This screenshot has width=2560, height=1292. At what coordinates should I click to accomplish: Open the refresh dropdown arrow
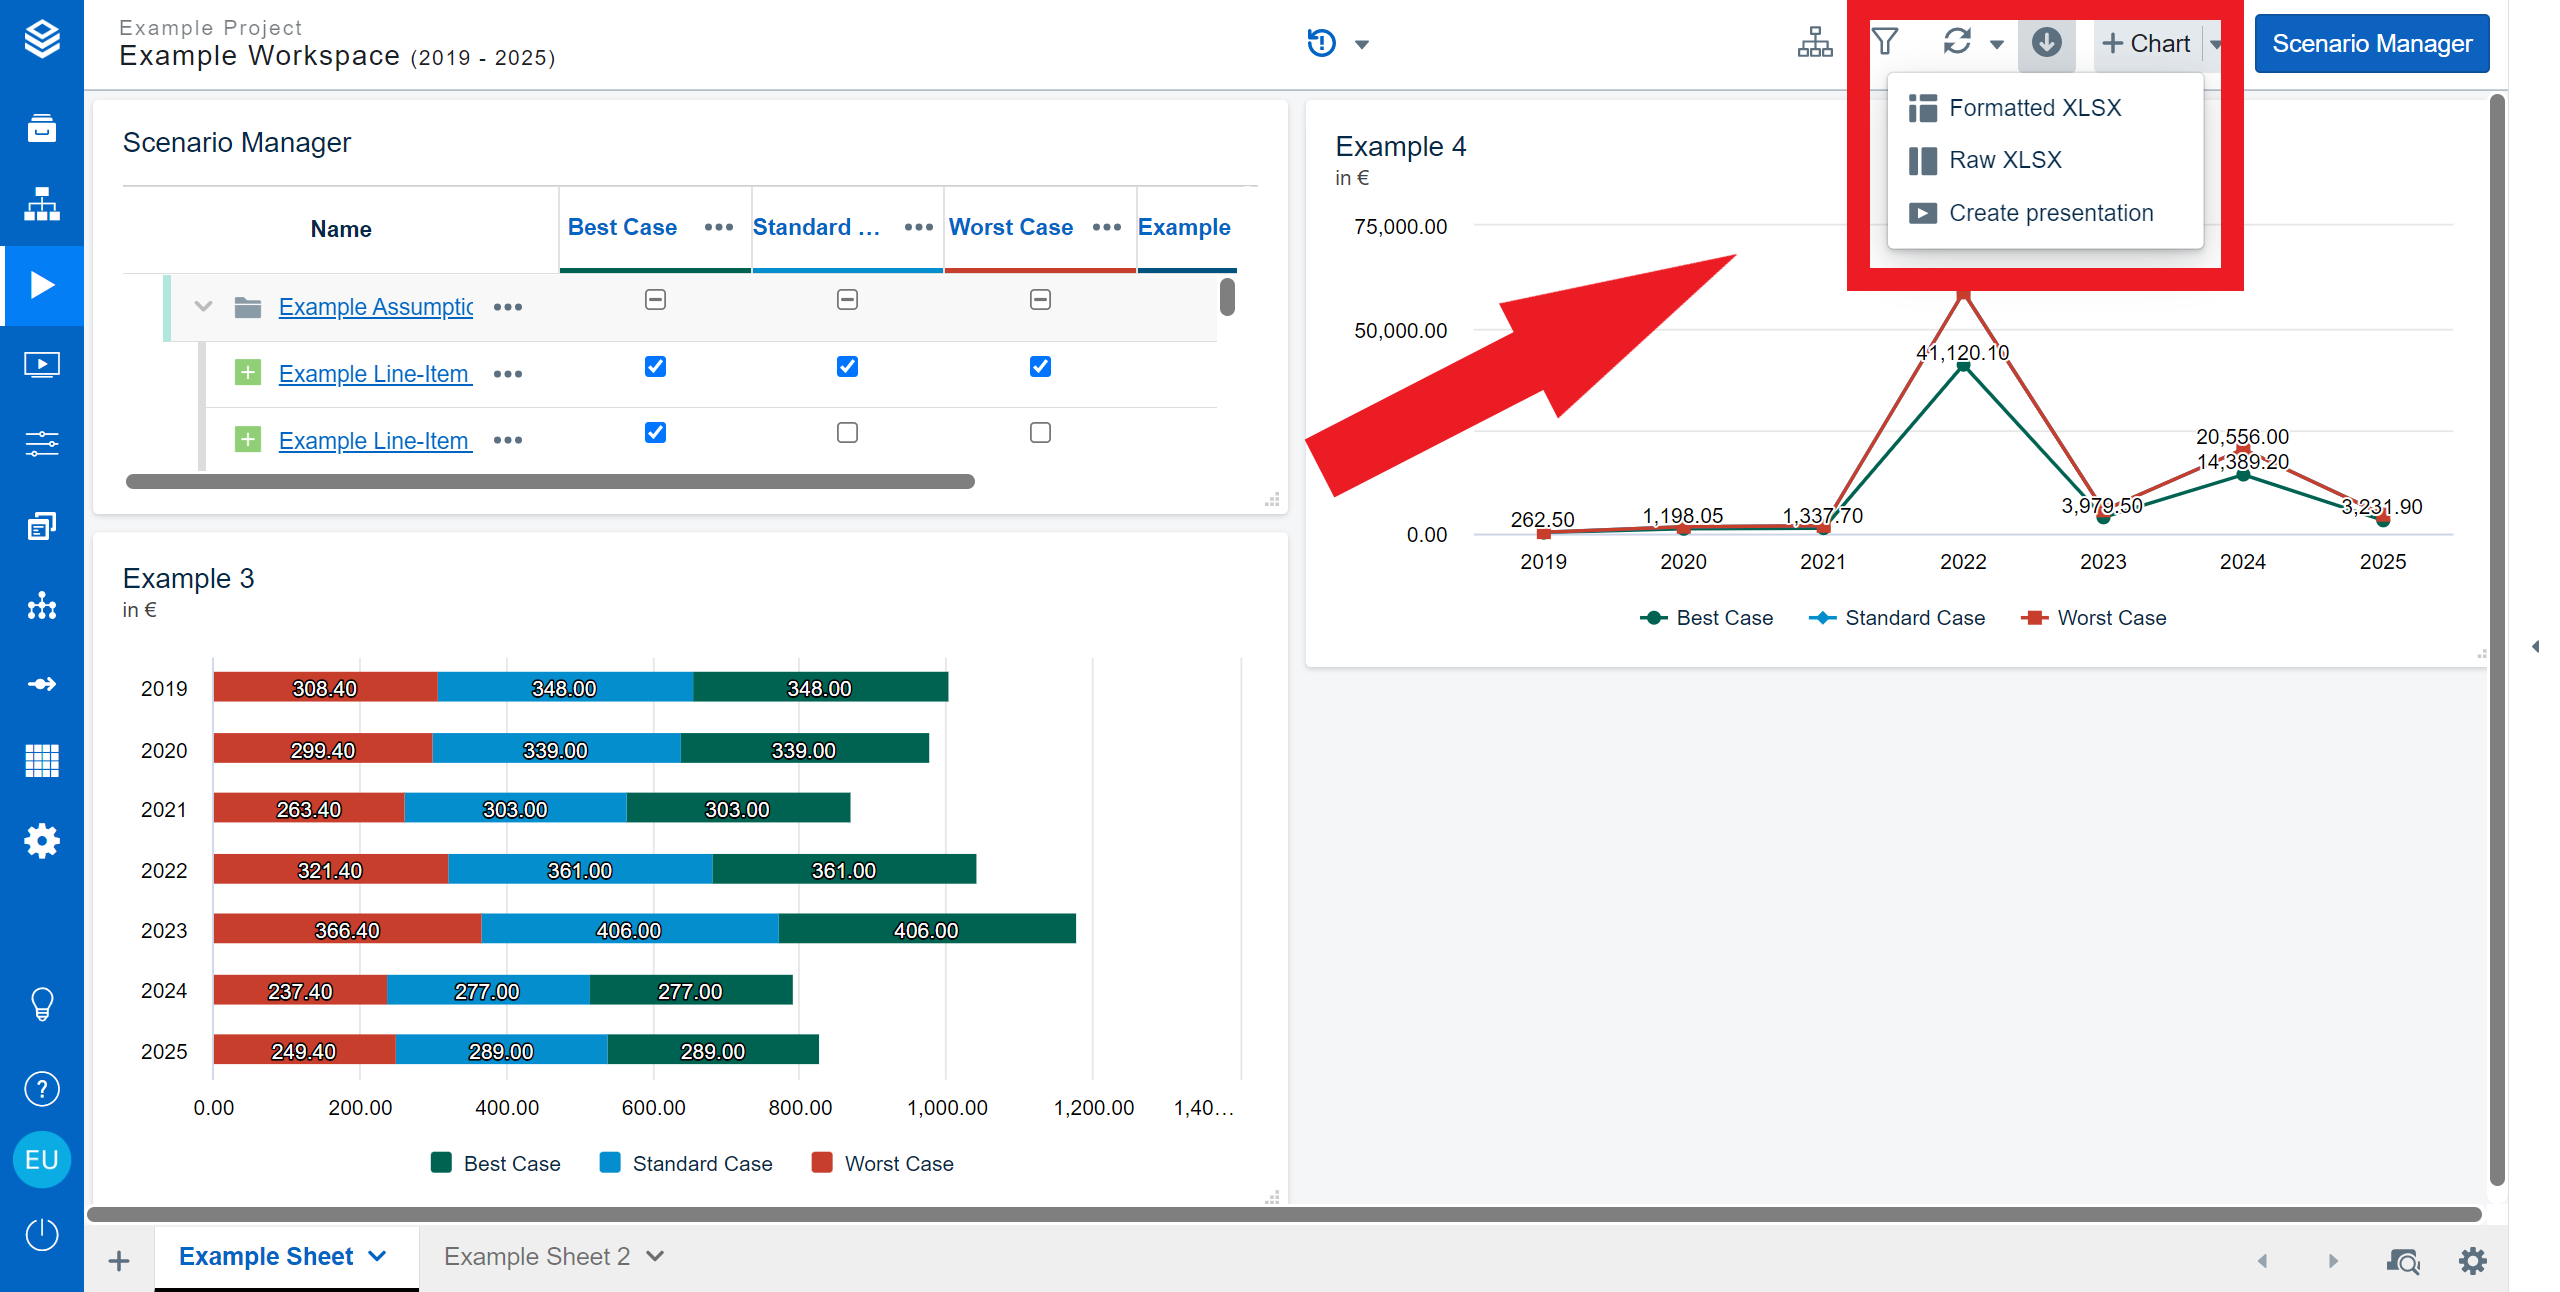(x=1996, y=44)
